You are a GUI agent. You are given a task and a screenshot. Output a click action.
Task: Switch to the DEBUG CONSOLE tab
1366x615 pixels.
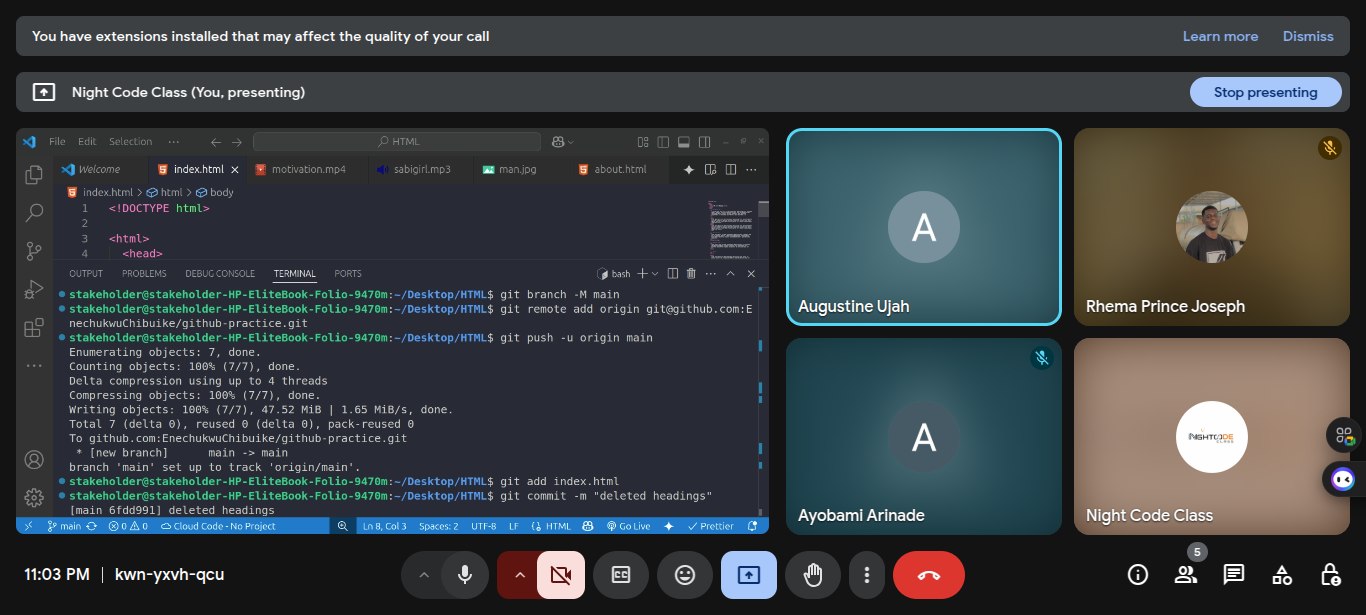click(x=220, y=273)
